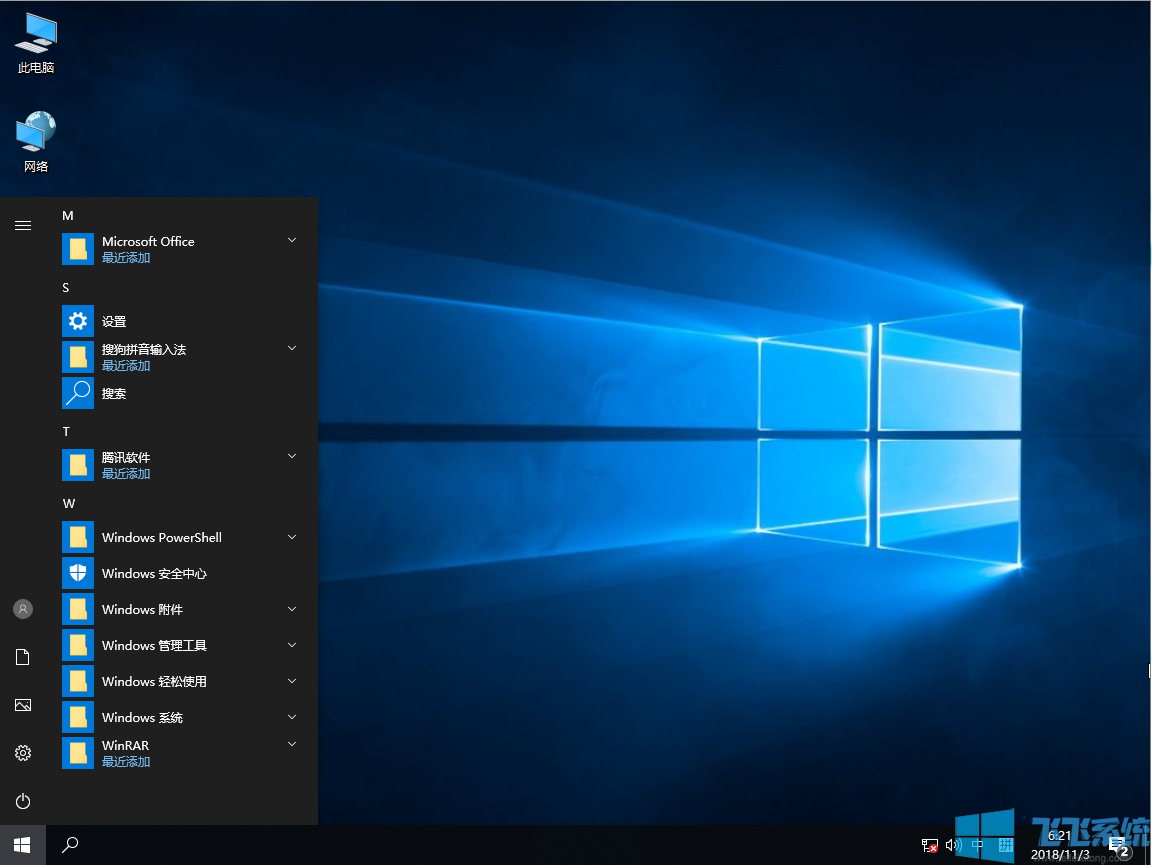Expand the 腾讯软件 group
Image resolution: width=1152 pixels, height=865 pixels.
291,455
